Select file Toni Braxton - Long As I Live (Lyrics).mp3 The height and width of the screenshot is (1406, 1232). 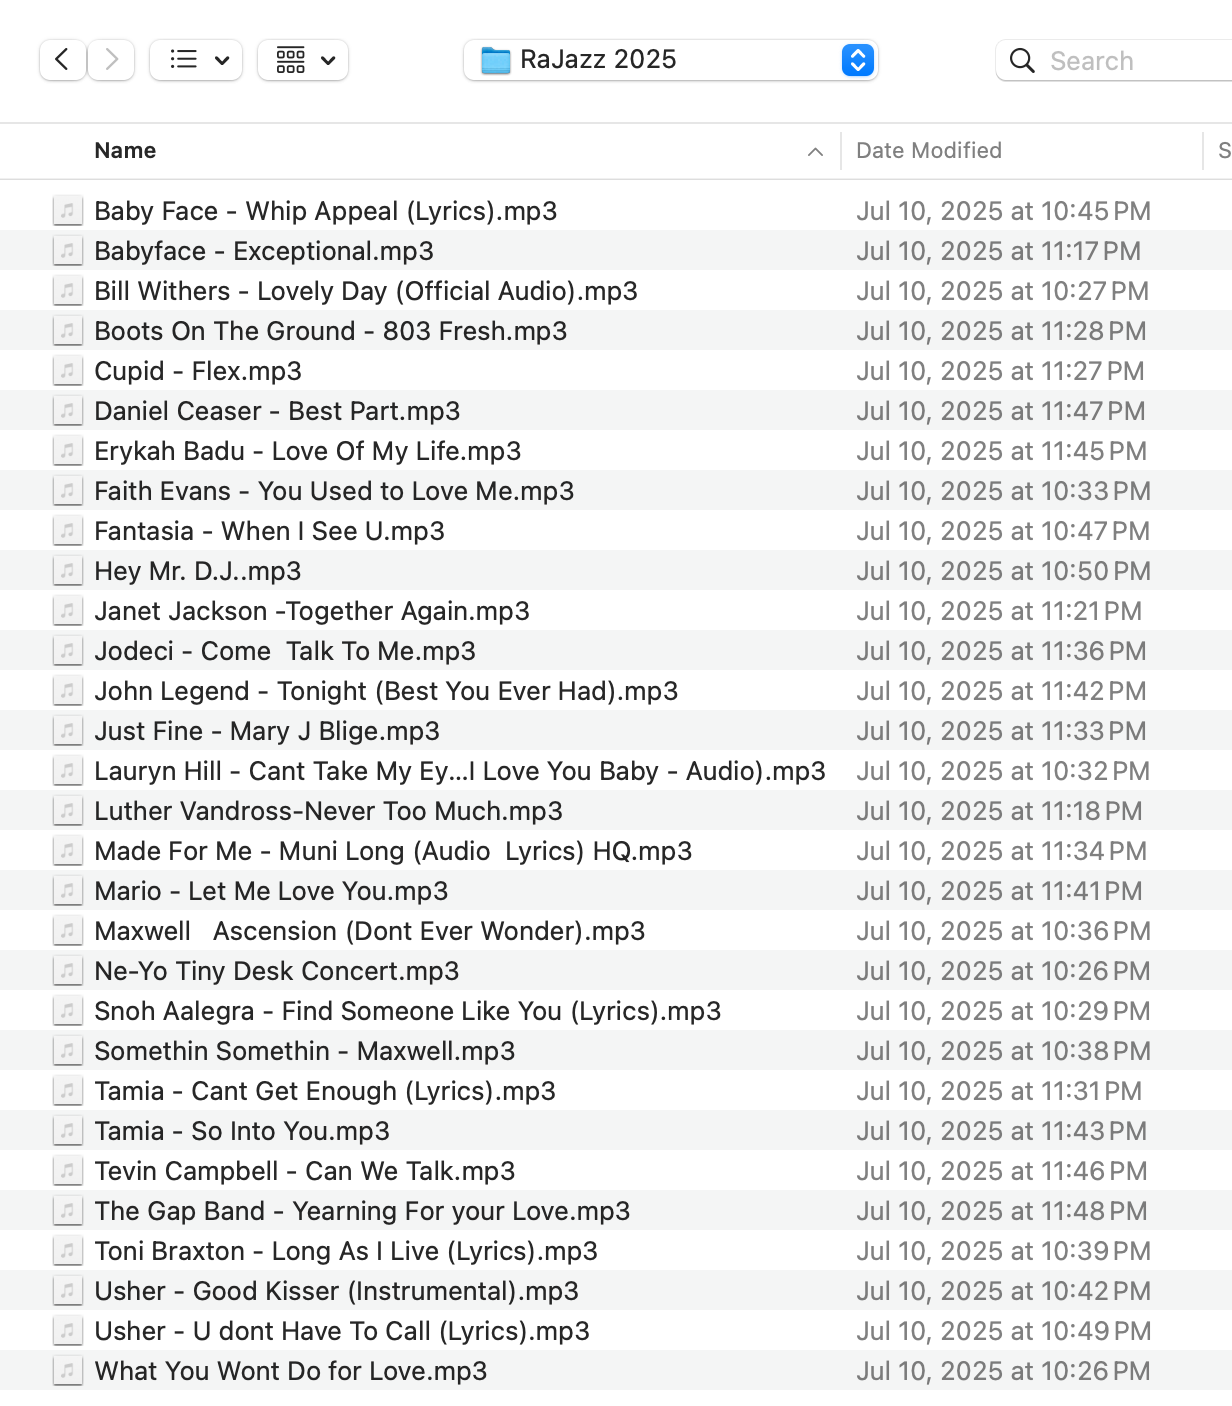point(346,1251)
